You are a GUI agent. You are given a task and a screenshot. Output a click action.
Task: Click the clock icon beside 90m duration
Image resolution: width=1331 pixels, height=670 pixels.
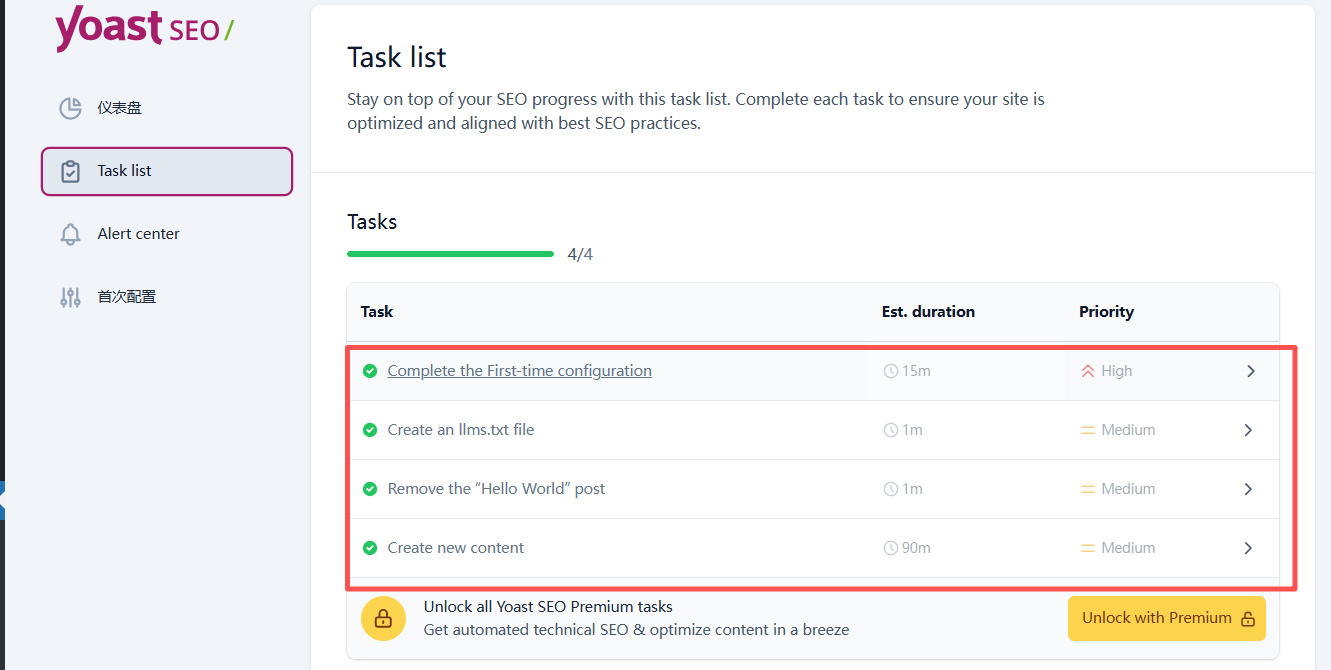pyautogui.click(x=891, y=548)
